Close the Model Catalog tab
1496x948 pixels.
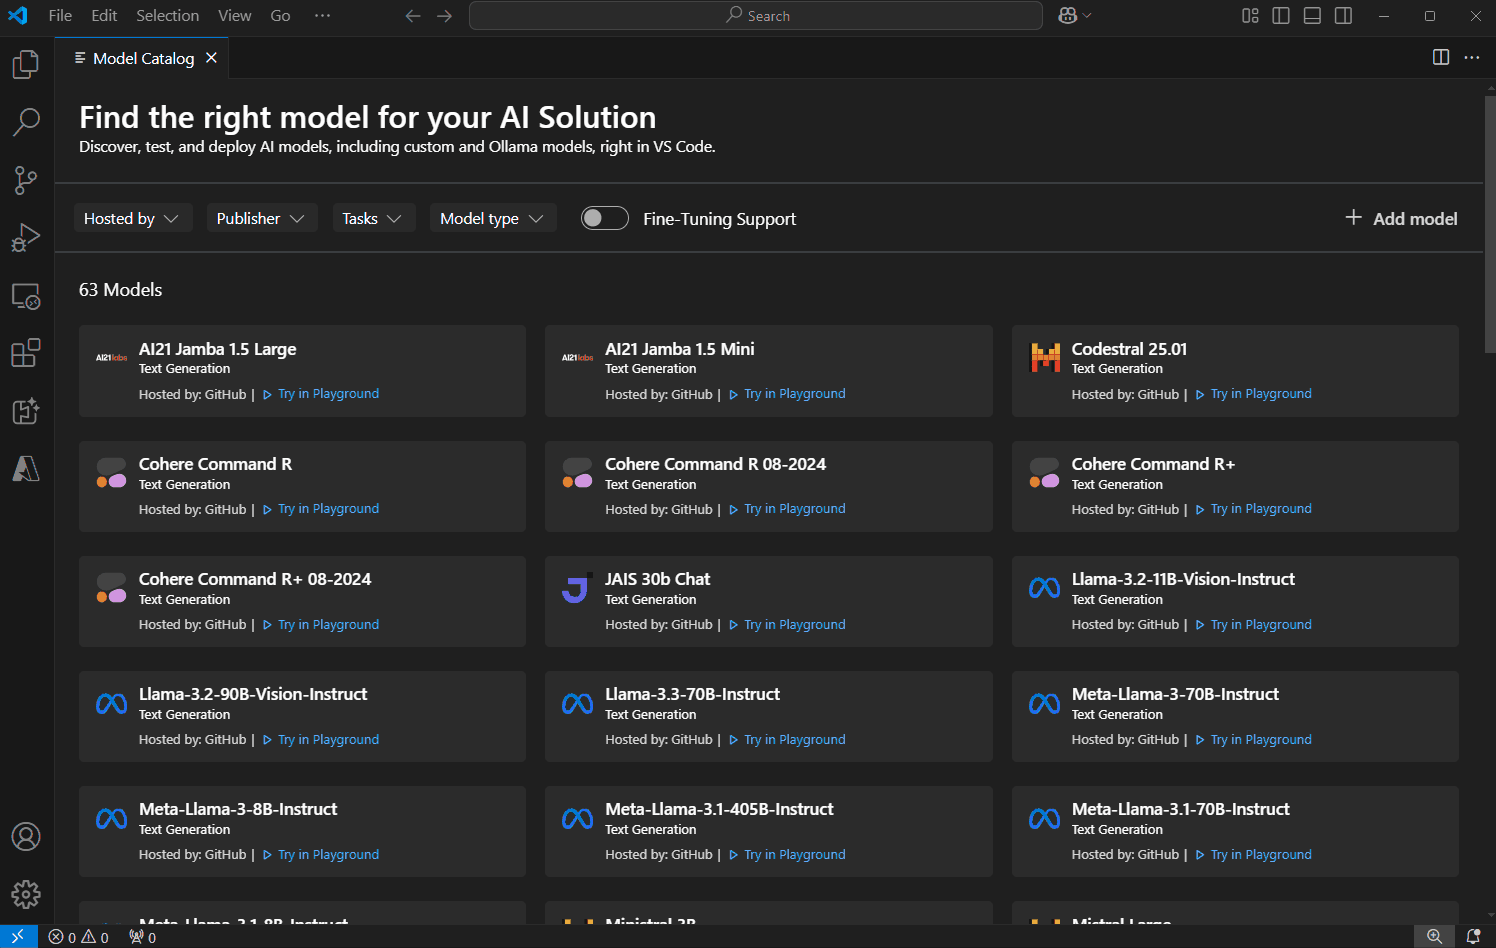[x=211, y=58]
